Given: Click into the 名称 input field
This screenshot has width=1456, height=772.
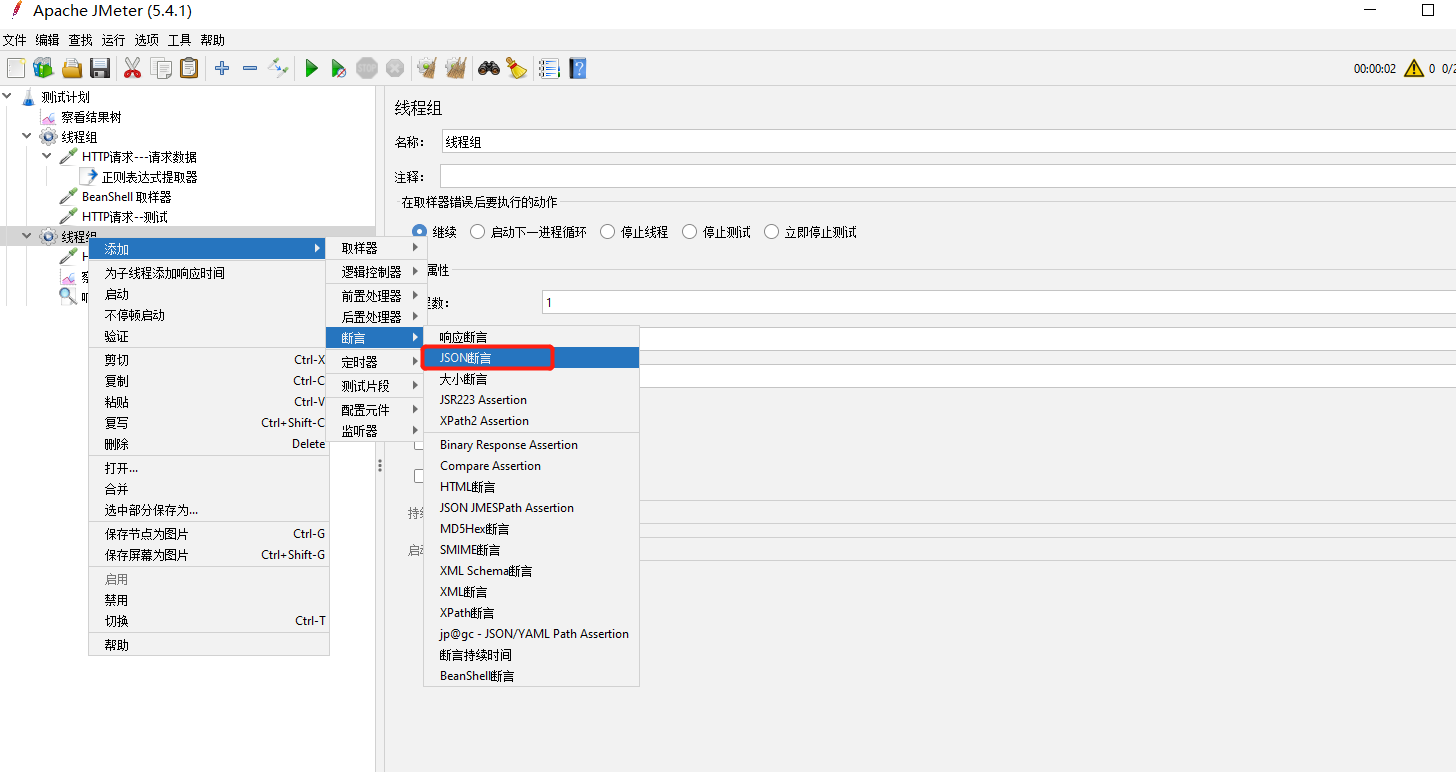Looking at the screenshot, I should (x=948, y=142).
